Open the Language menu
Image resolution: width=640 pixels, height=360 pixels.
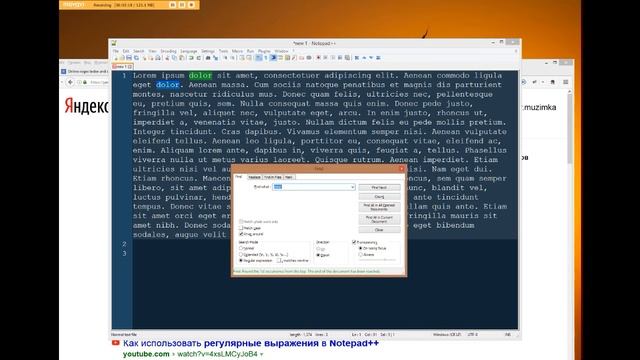189,51
